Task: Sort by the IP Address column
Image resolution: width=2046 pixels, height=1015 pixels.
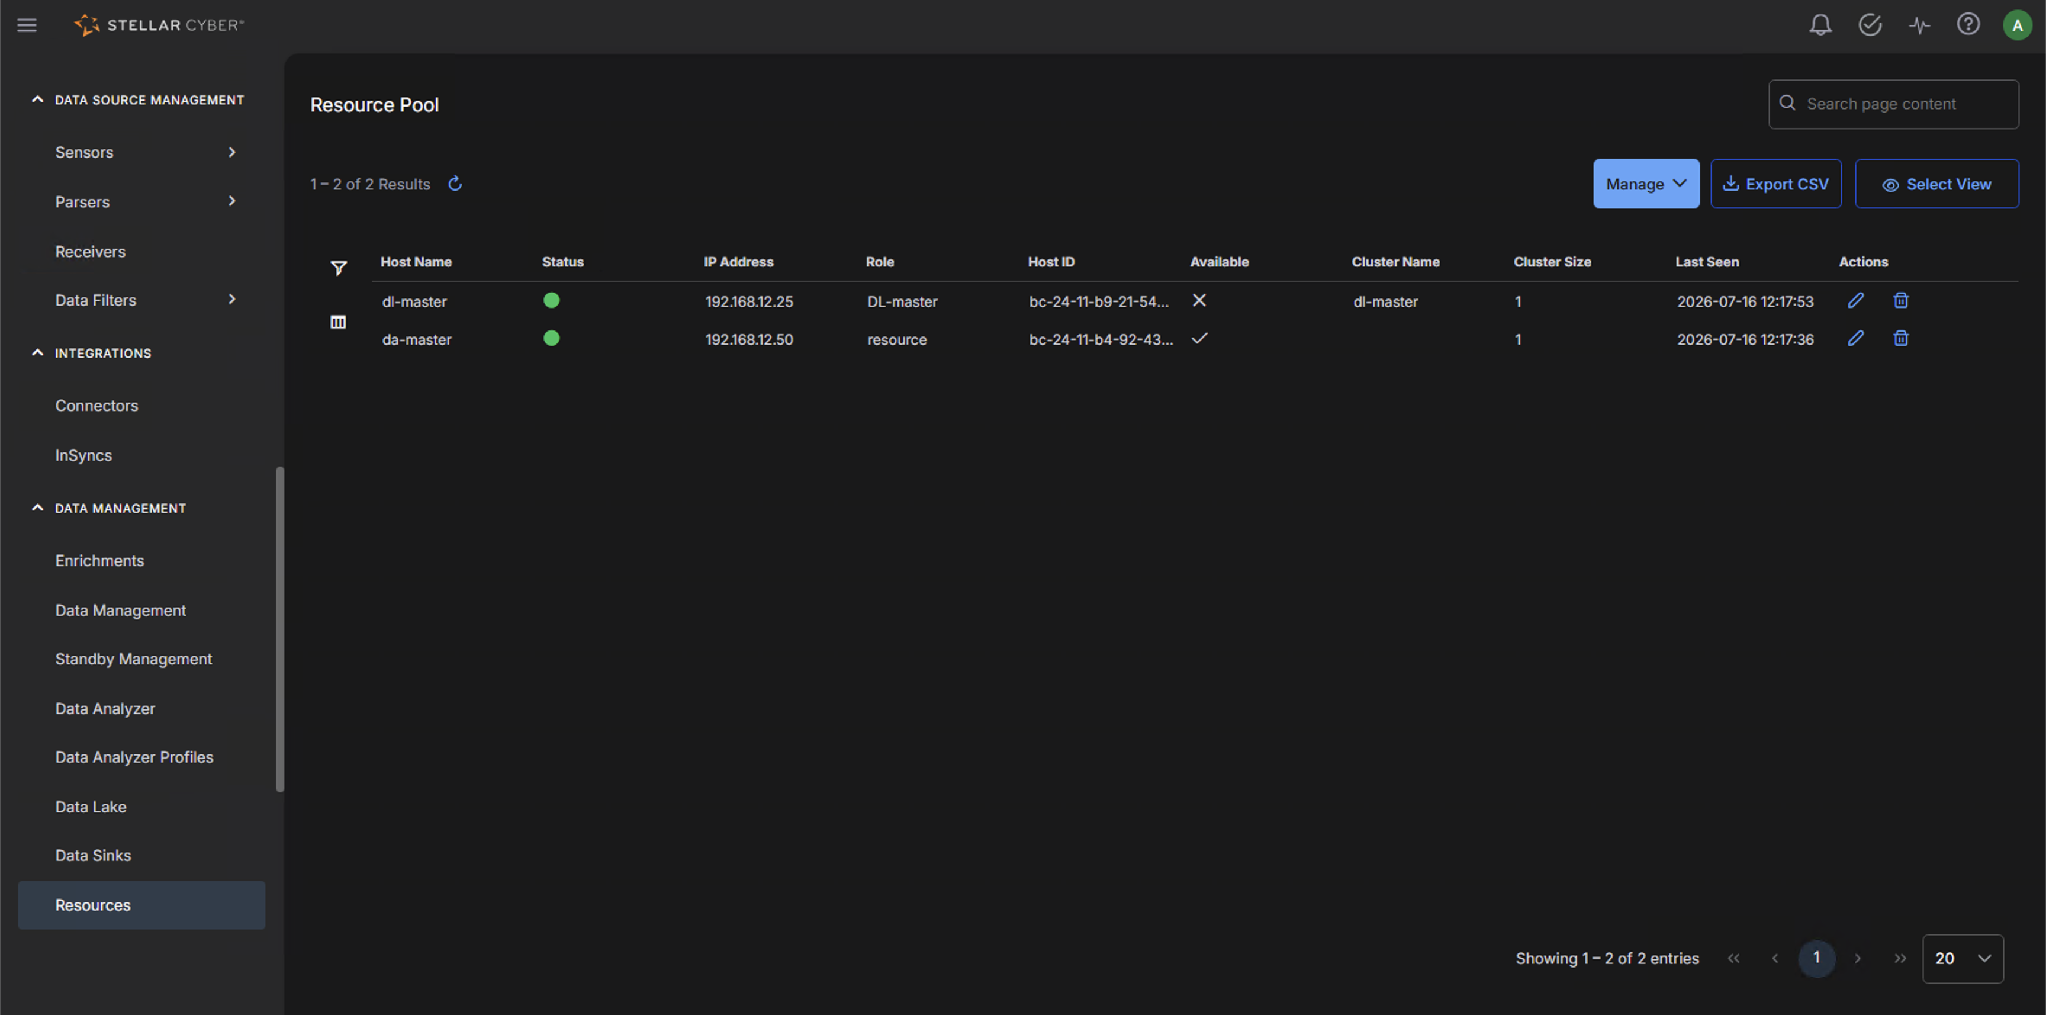Action: (738, 262)
